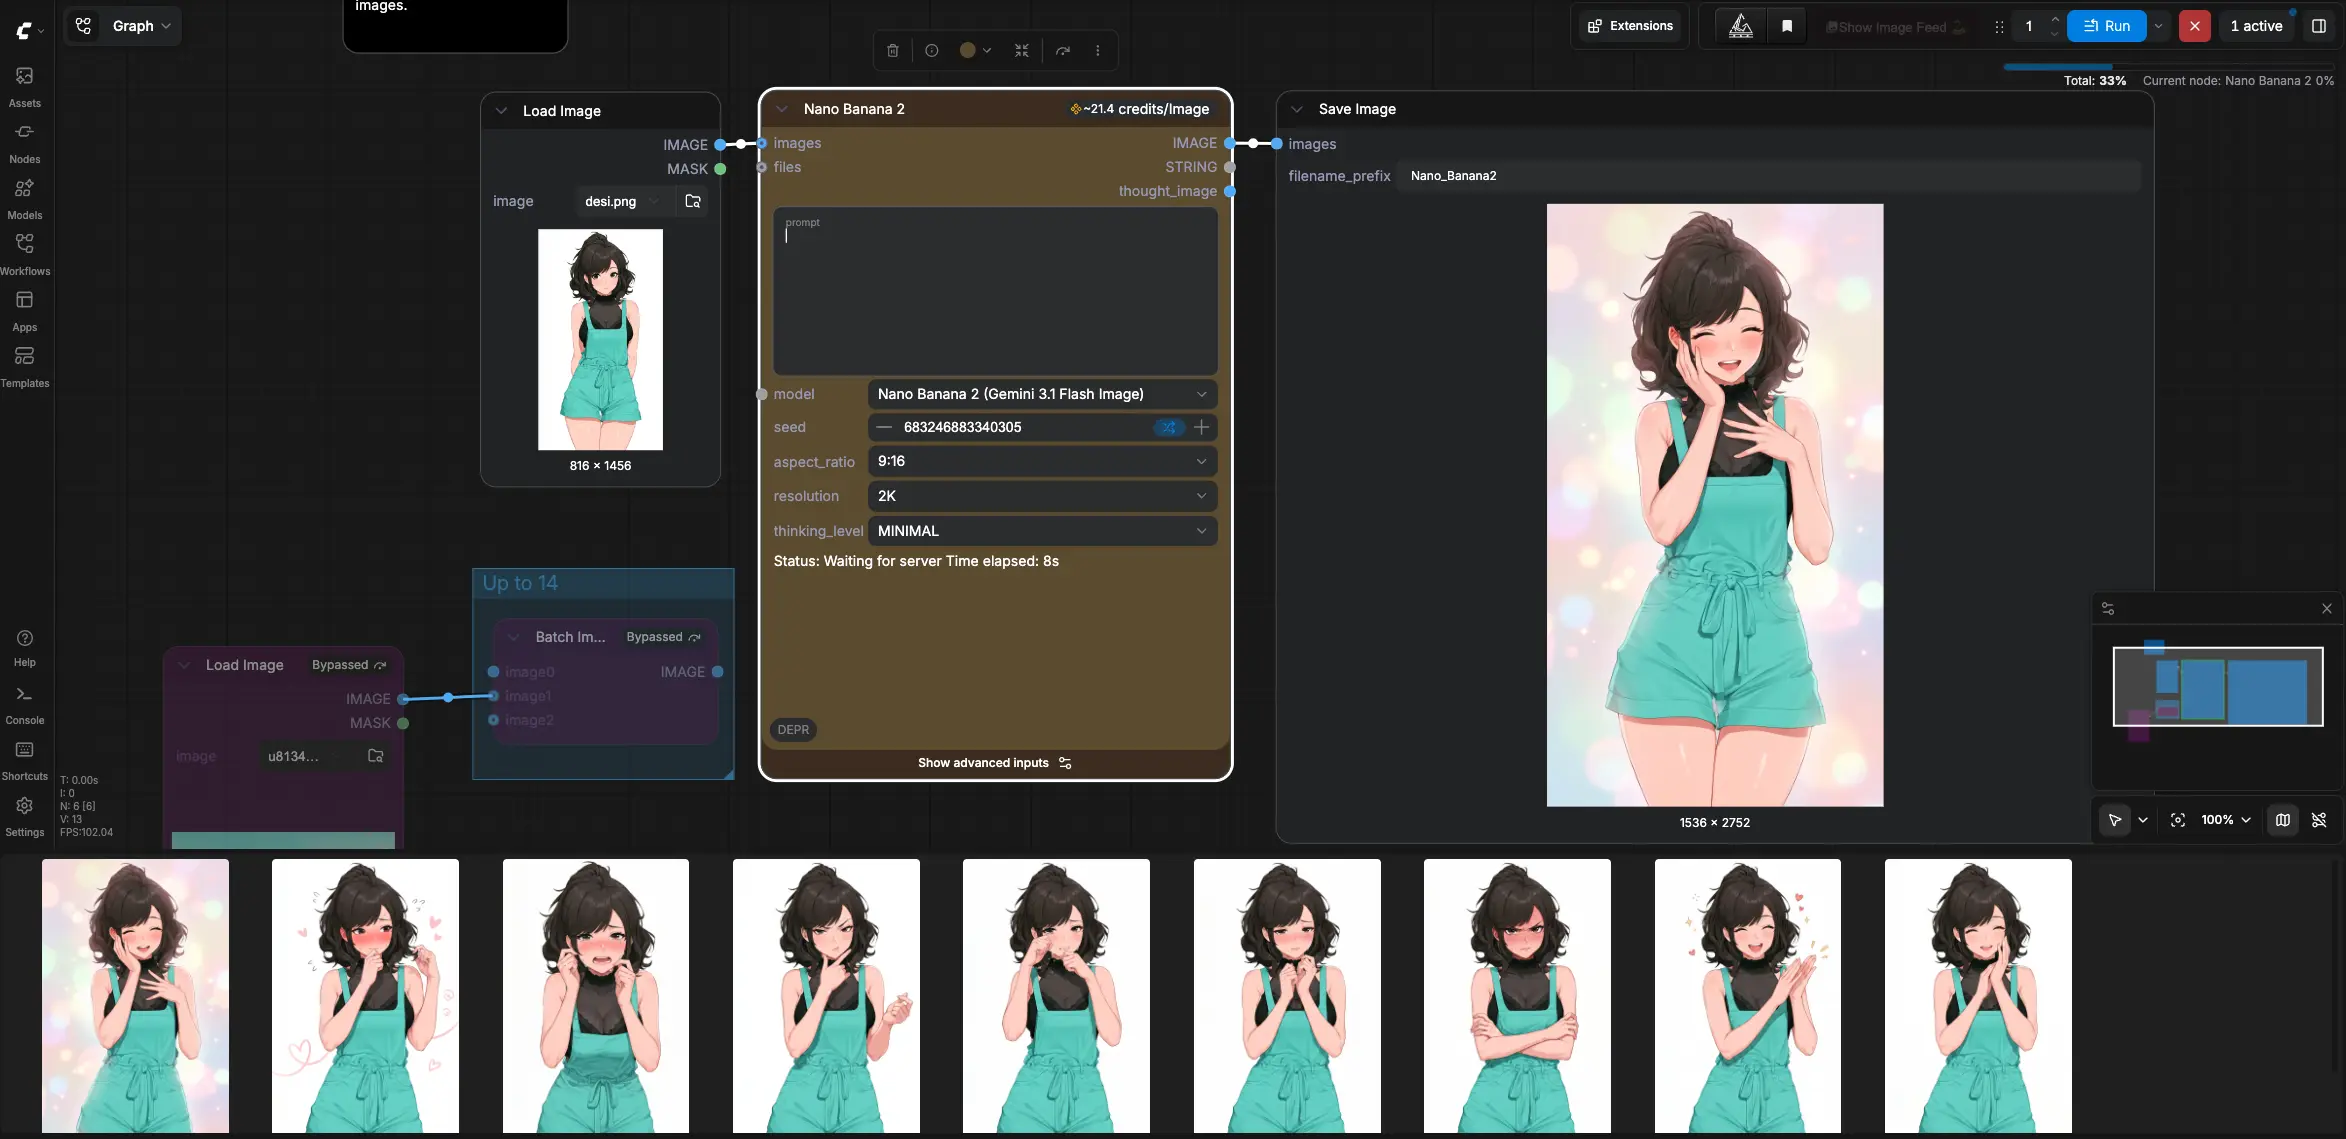This screenshot has width=2346, height=1139.
Task: Edit filename_prefix field Nano_Banana2
Action: (1768, 176)
